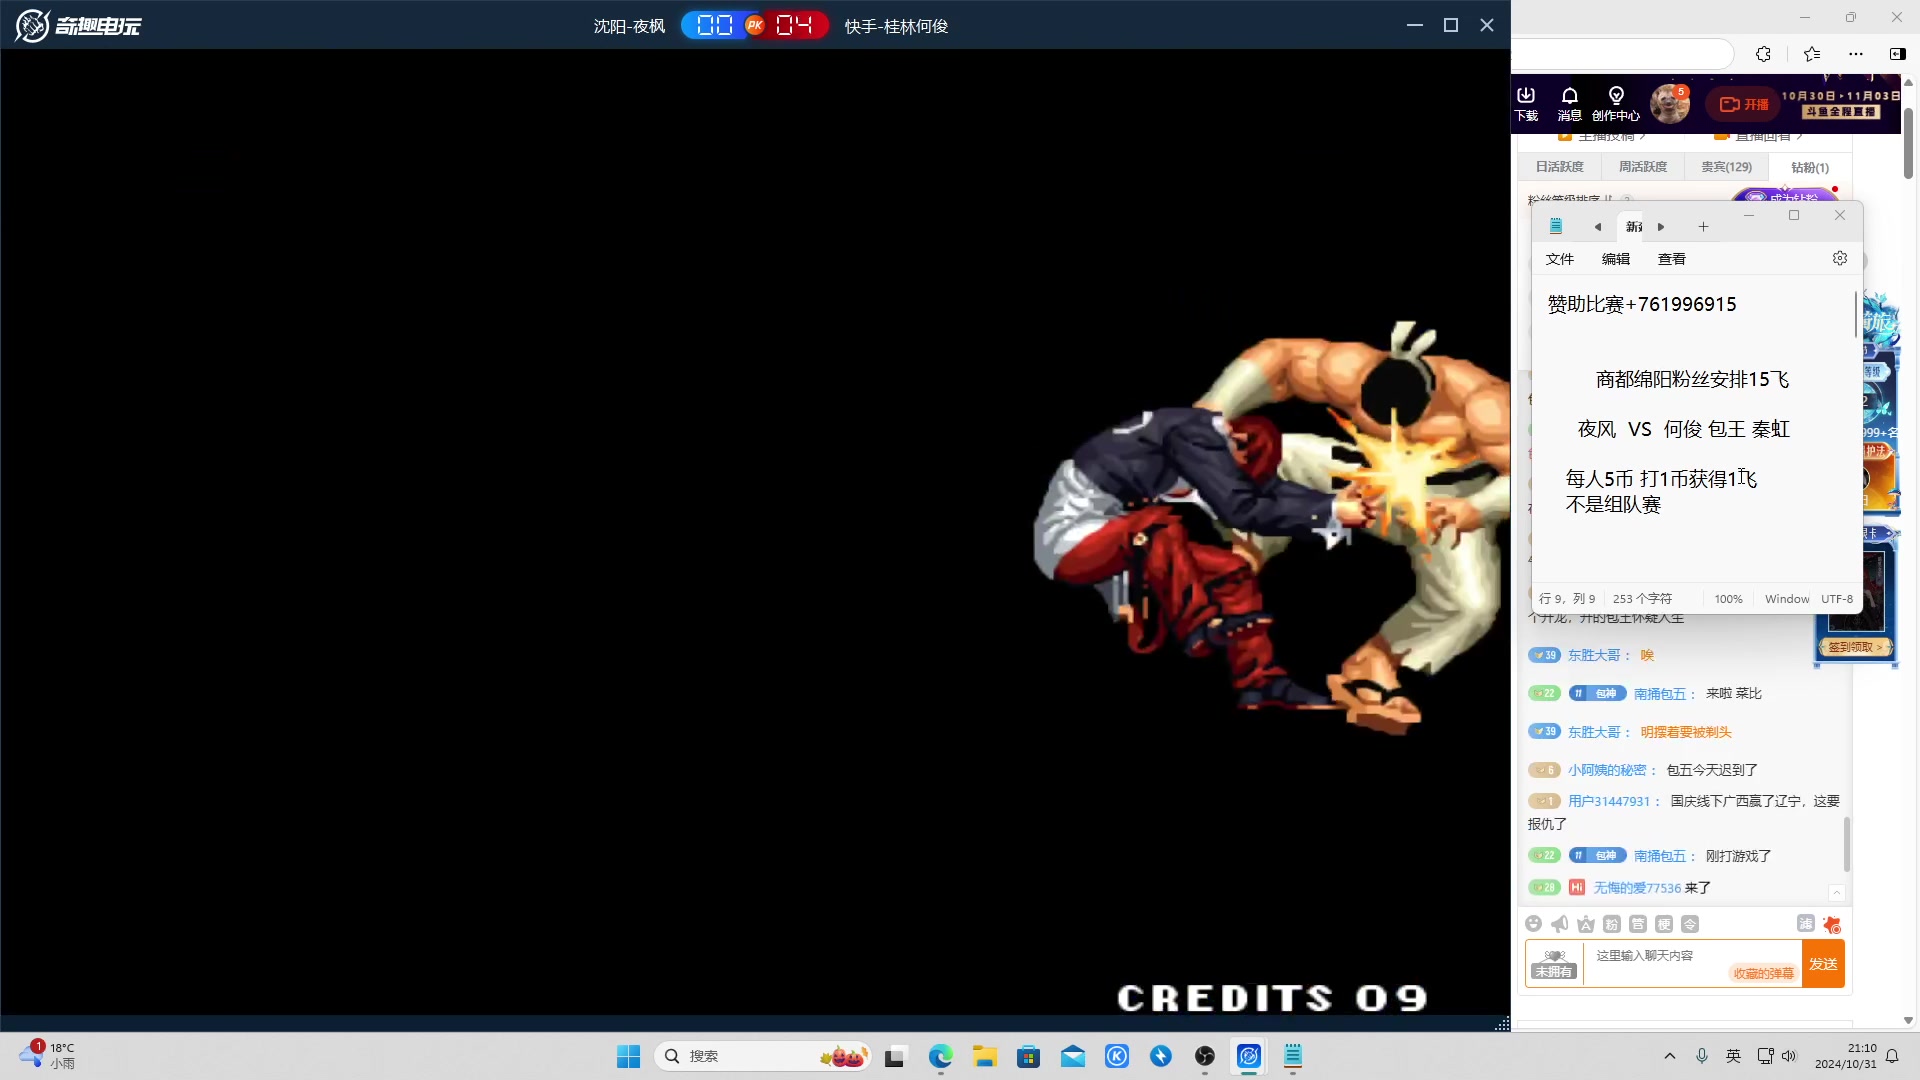Open Notepad settings gear icon
The height and width of the screenshot is (1080, 1920).
[1840, 258]
